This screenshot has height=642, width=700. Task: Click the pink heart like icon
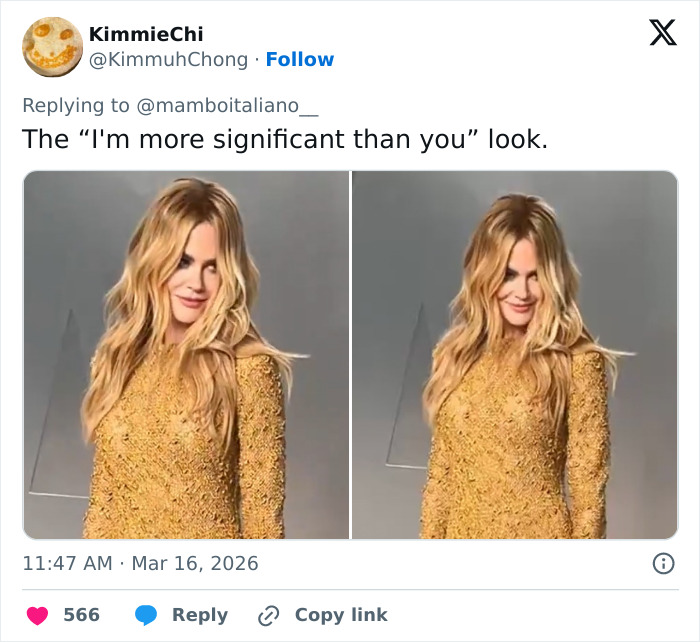[36, 615]
